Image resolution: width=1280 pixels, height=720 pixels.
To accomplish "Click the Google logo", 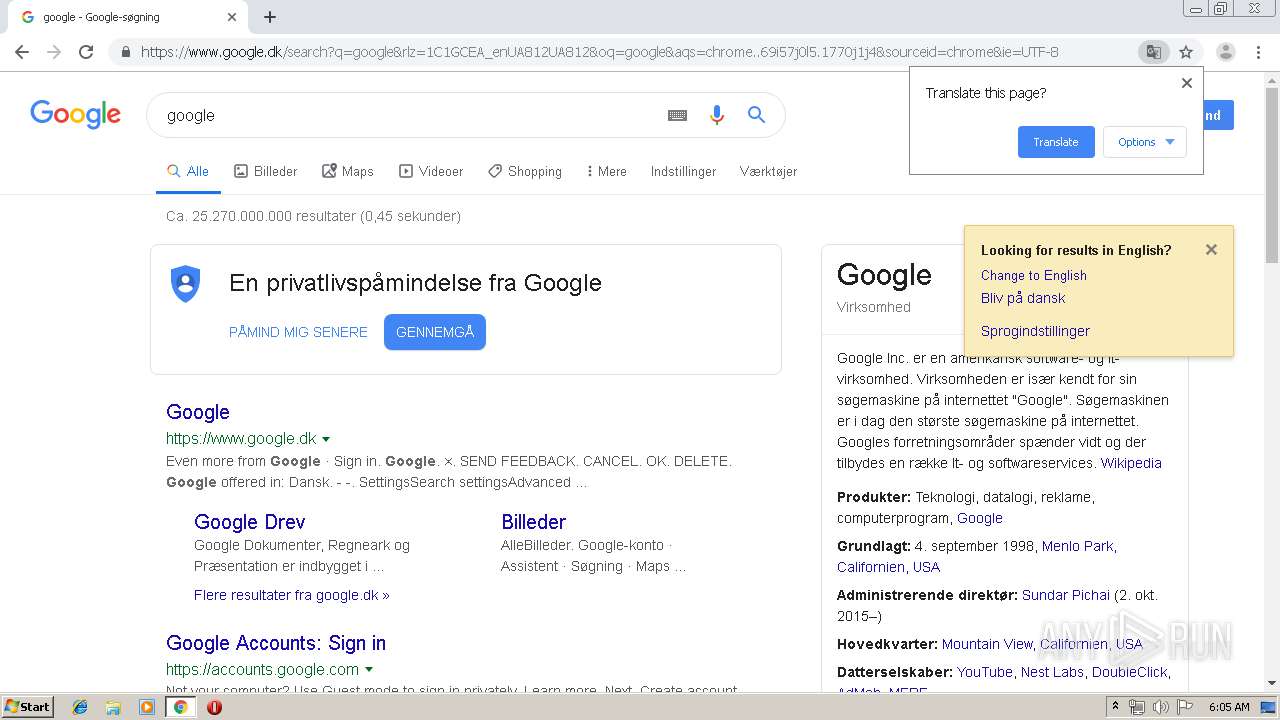I will tap(75, 114).
